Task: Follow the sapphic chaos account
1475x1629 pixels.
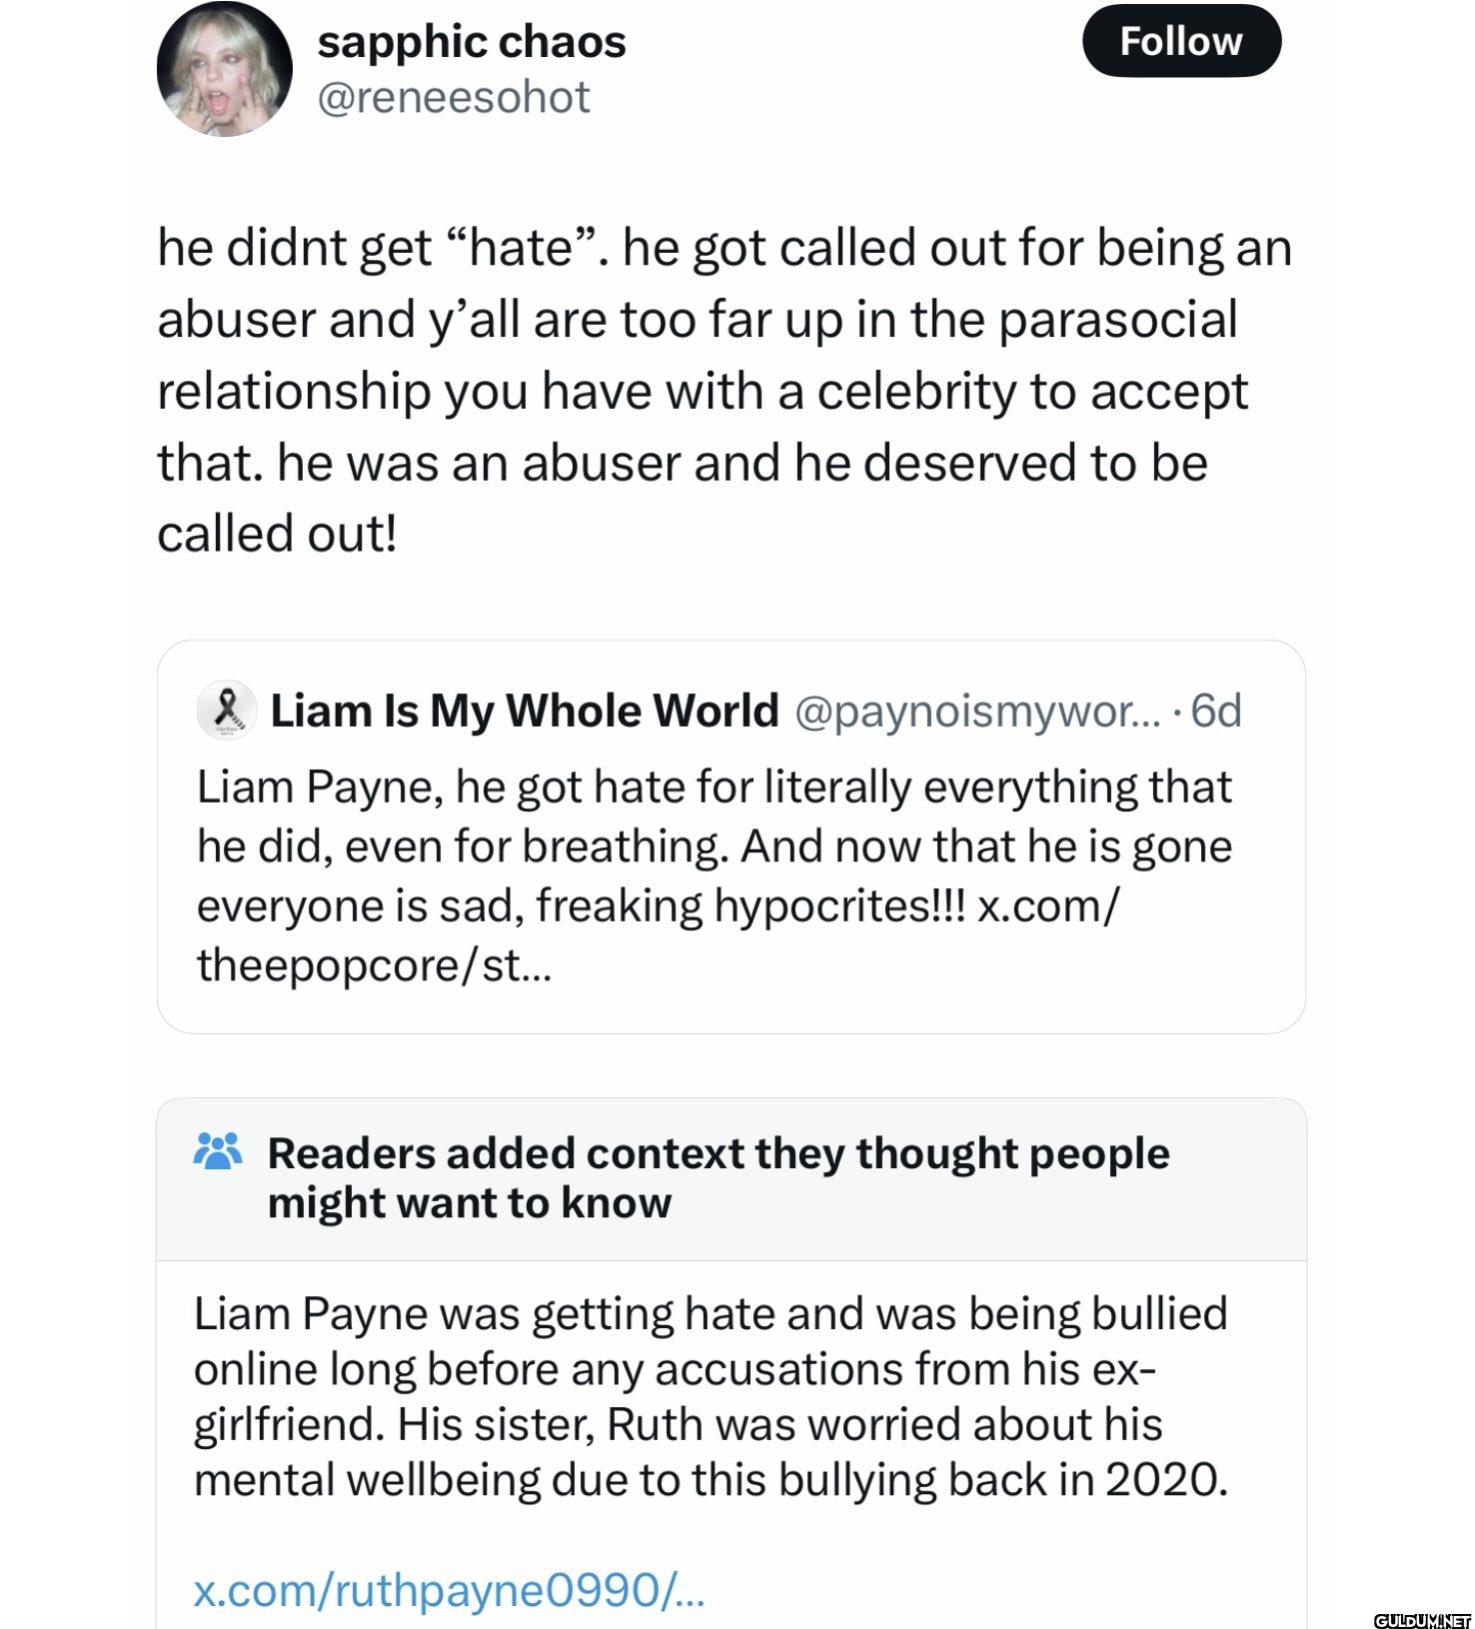Action: 1181,41
